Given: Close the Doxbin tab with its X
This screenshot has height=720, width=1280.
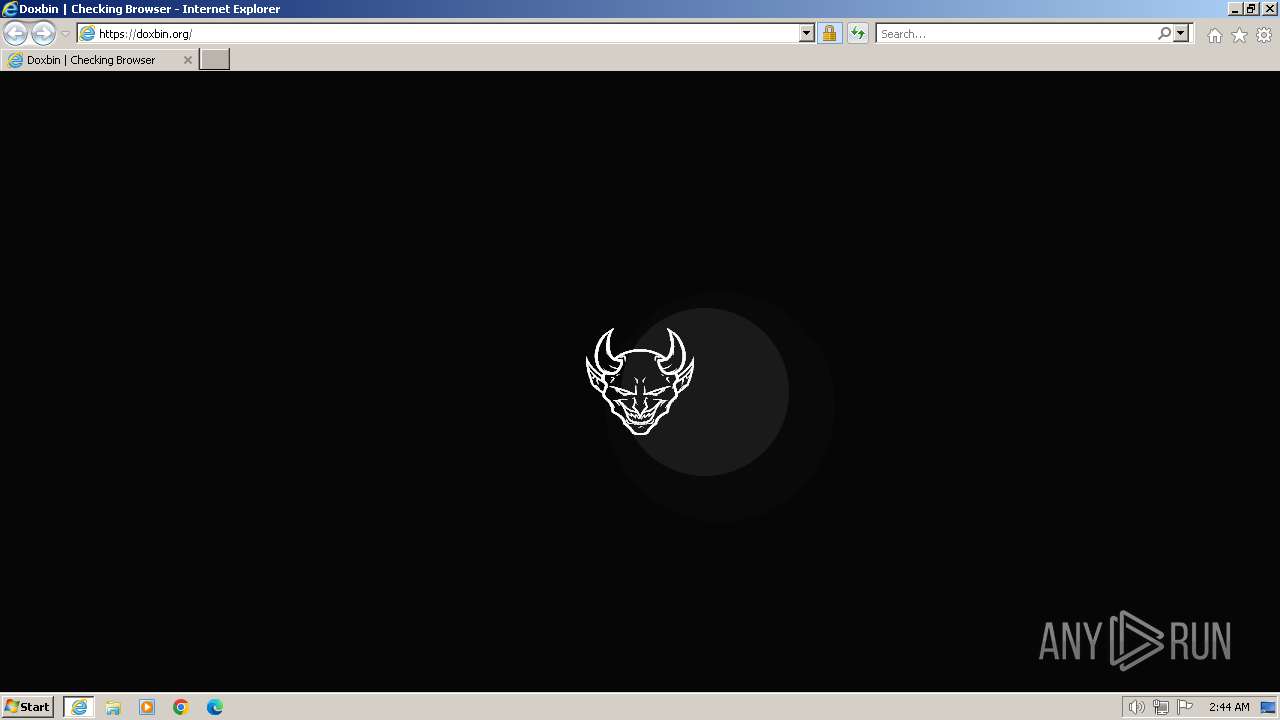Looking at the screenshot, I should [x=187, y=60].
